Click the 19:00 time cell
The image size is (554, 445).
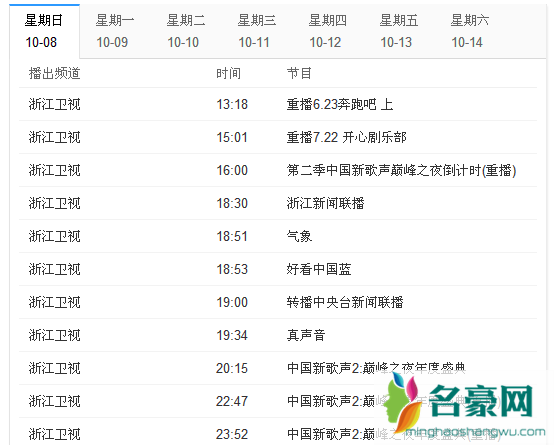click(232, 302)
